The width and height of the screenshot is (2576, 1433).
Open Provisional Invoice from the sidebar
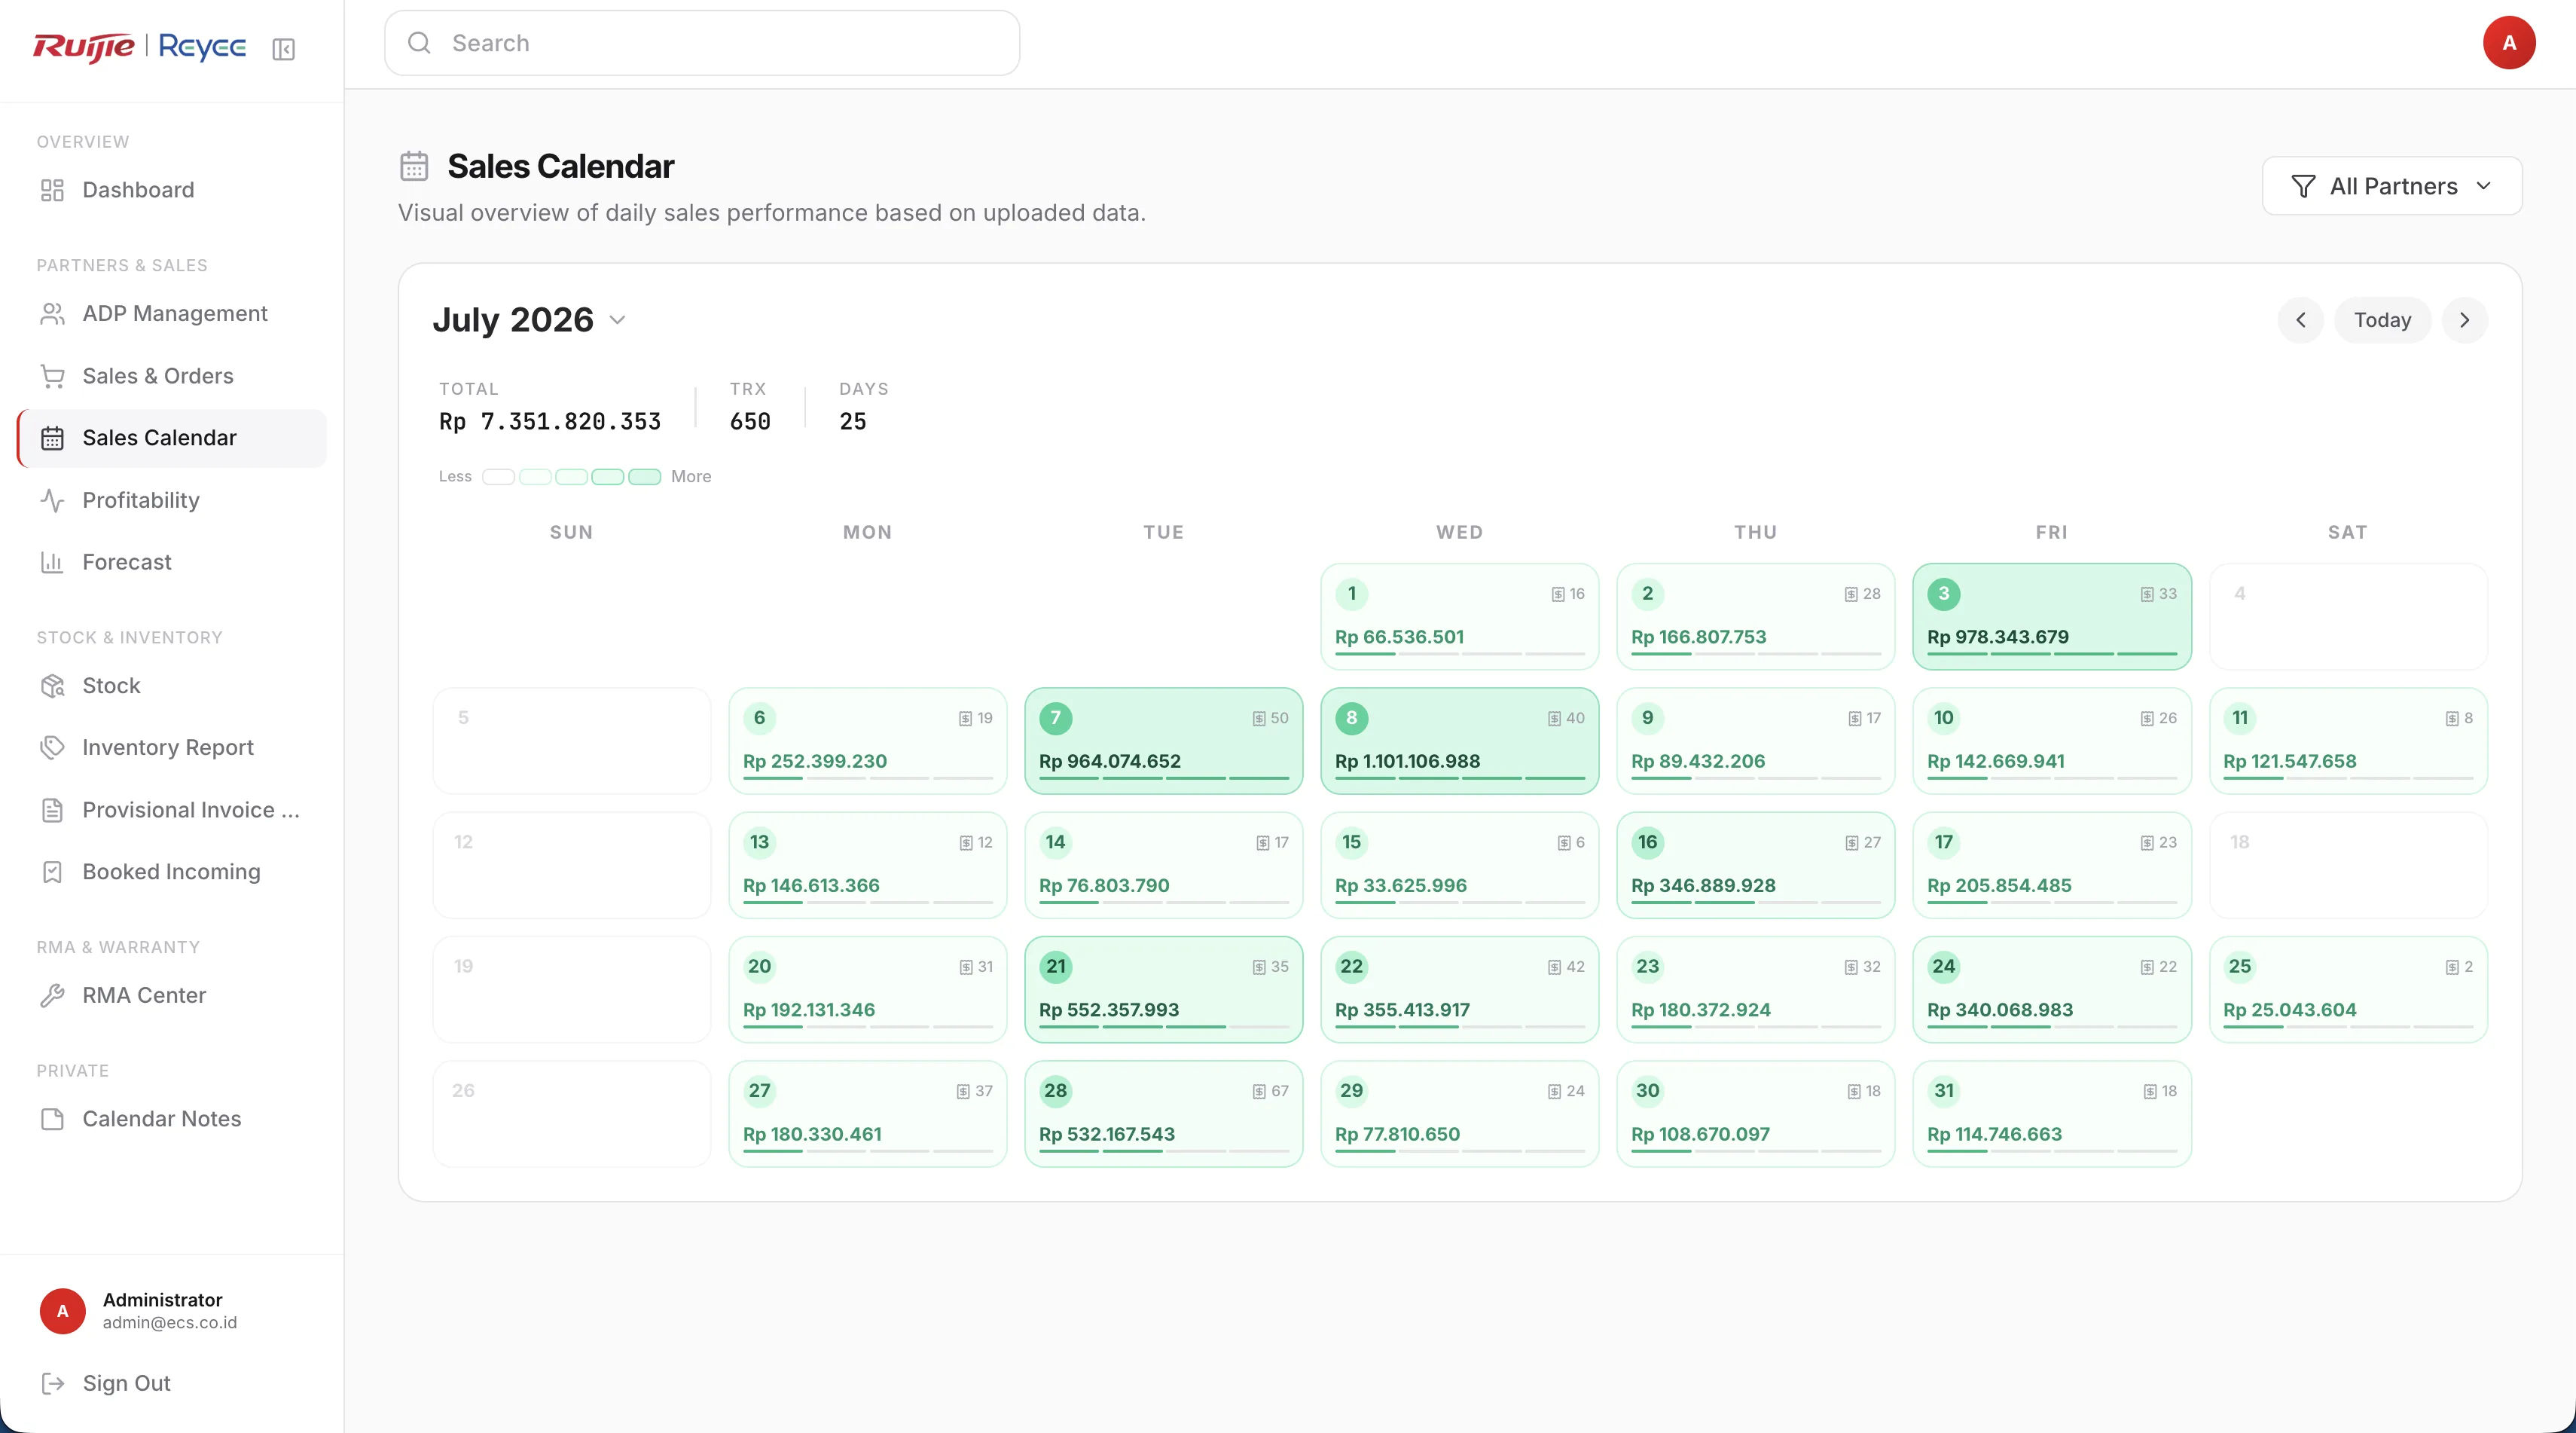click(172, 810)
